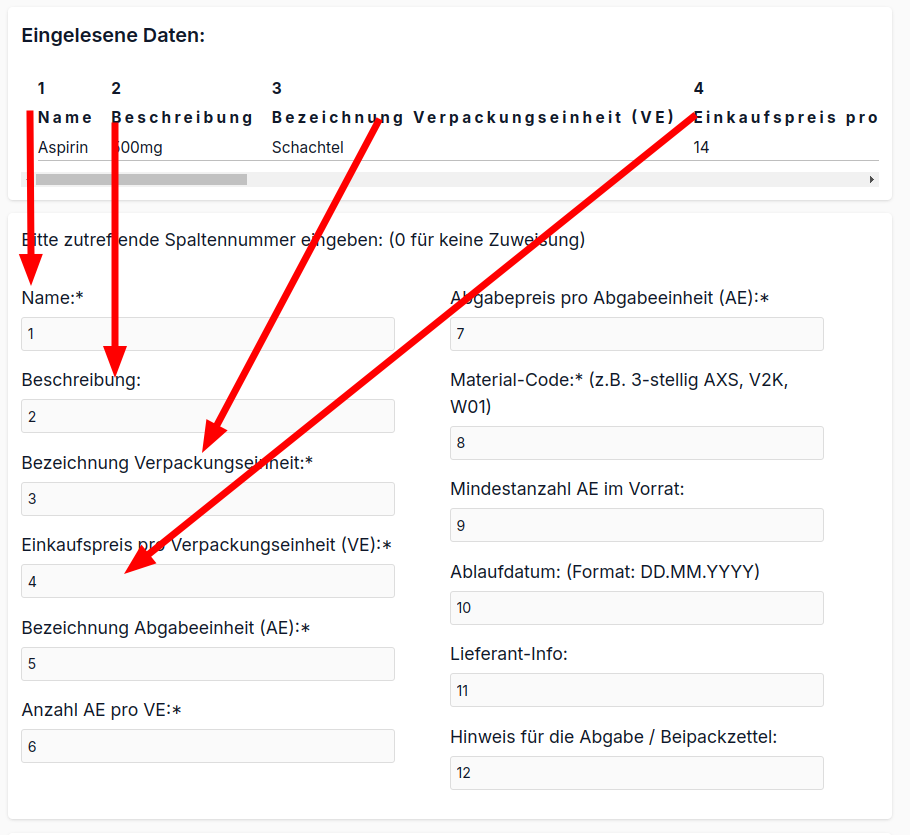Click the Material-Code input field
The image size is (910, 835).
[637, 443]
